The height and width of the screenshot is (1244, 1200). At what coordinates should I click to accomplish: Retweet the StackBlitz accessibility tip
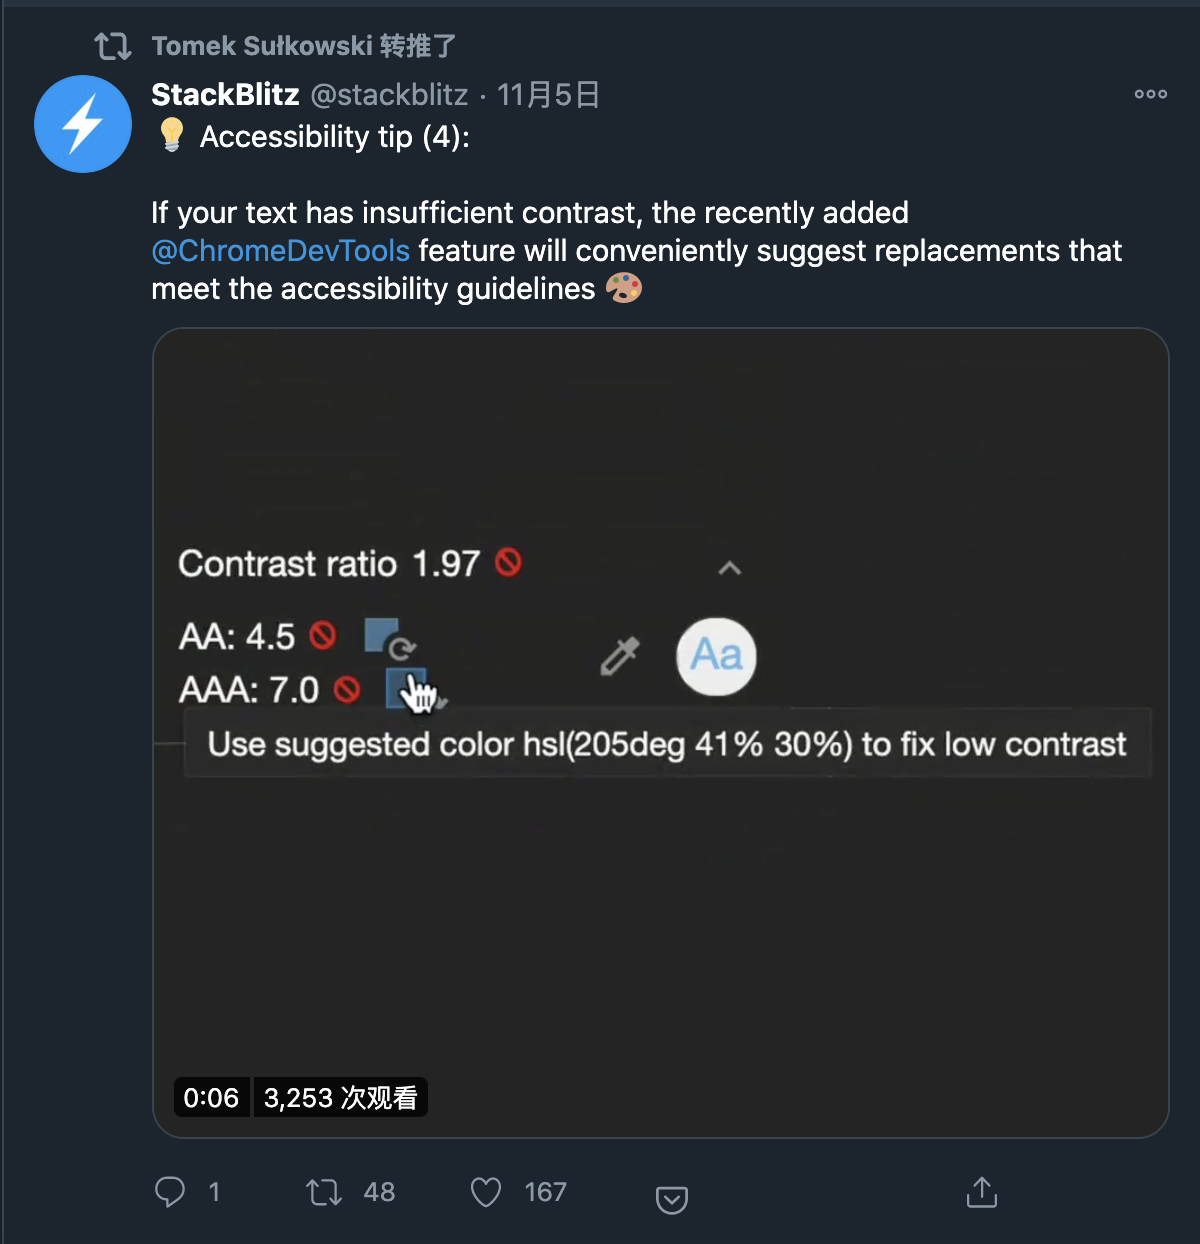tap(324, 1191)
